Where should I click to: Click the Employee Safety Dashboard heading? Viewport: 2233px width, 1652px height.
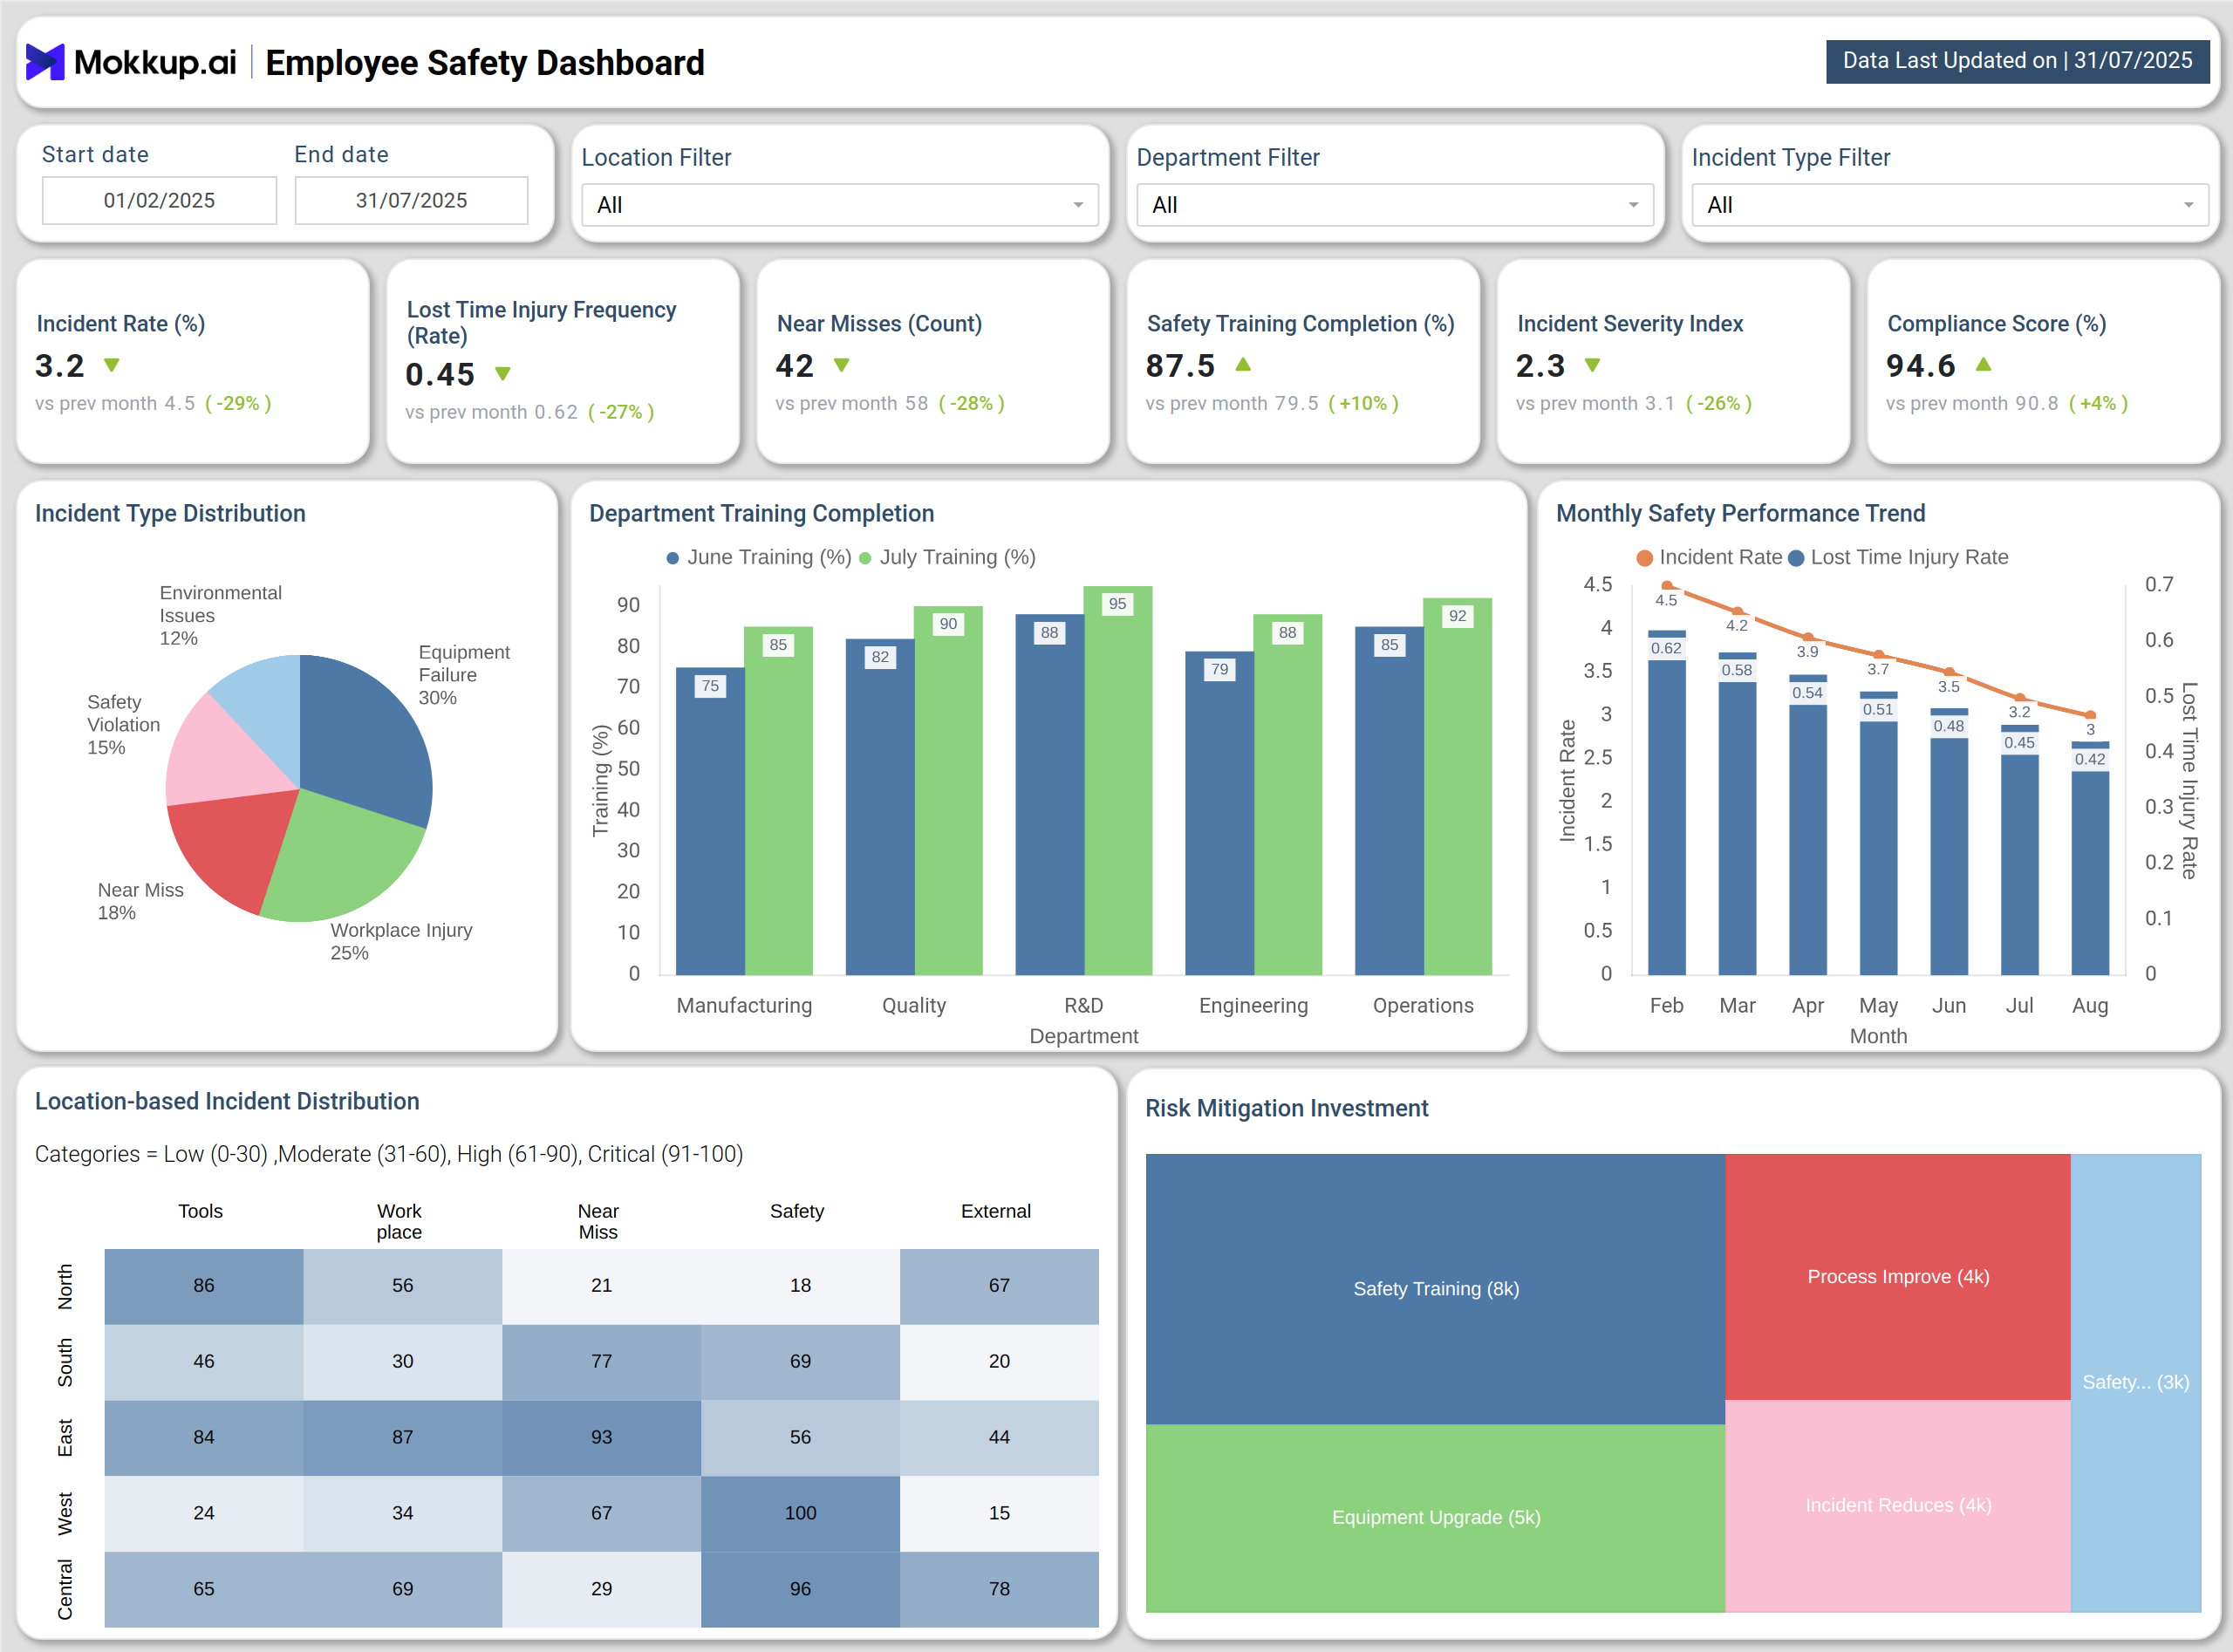point(485,63)
